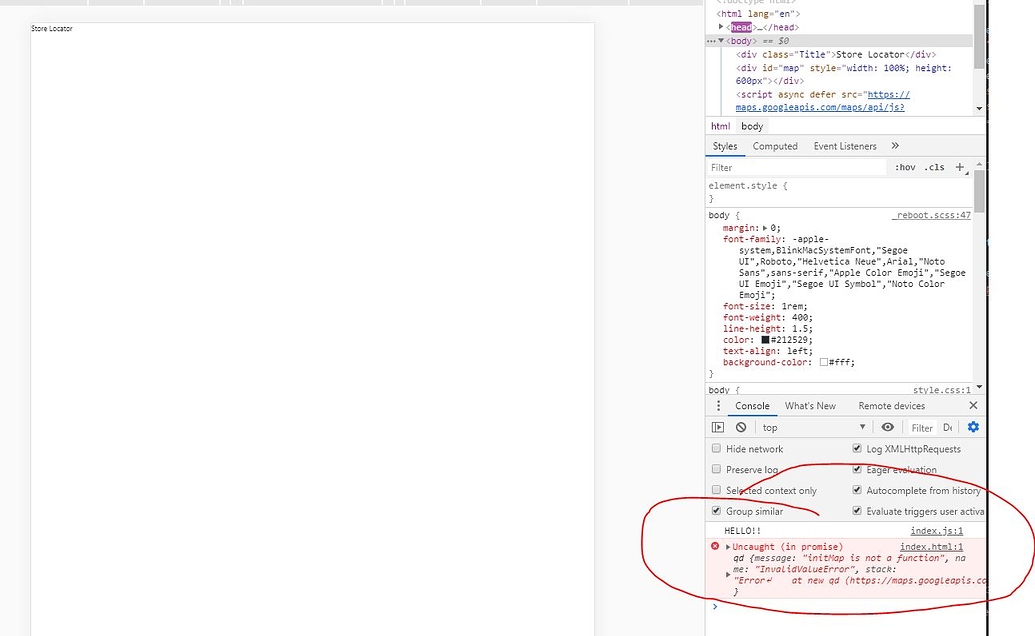Open index.html:1 error source link

(931, 546)
